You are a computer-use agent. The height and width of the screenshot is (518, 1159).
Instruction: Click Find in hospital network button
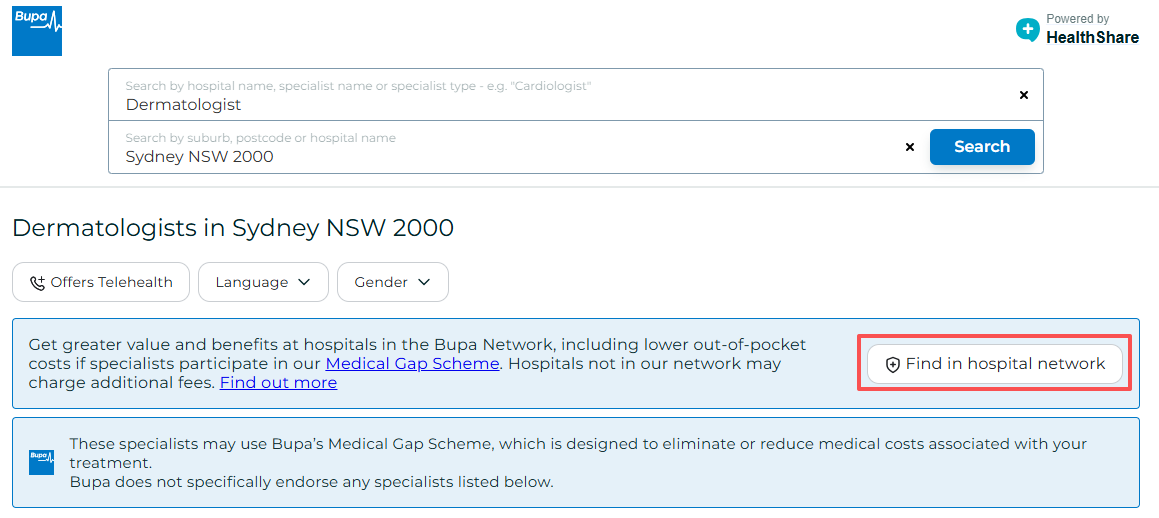pos(994,364)
